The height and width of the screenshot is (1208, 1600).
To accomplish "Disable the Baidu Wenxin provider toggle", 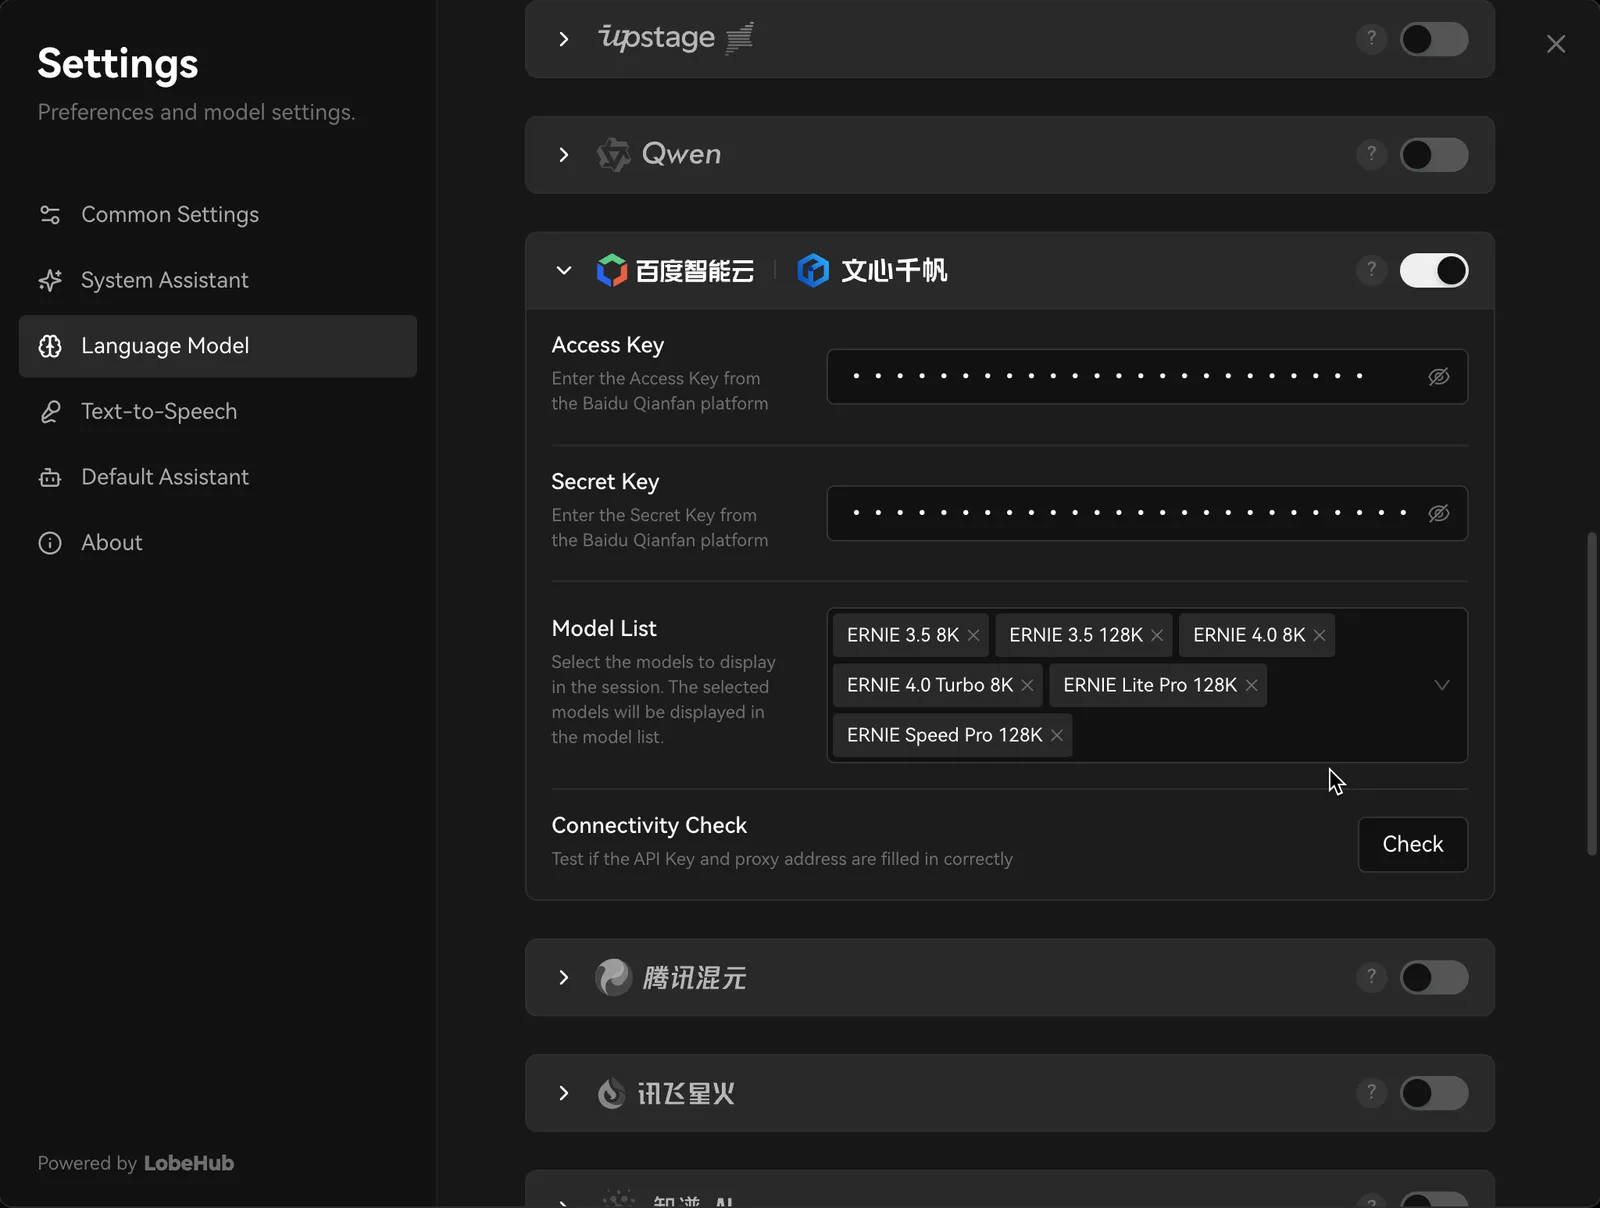I will click(1434, 270).
